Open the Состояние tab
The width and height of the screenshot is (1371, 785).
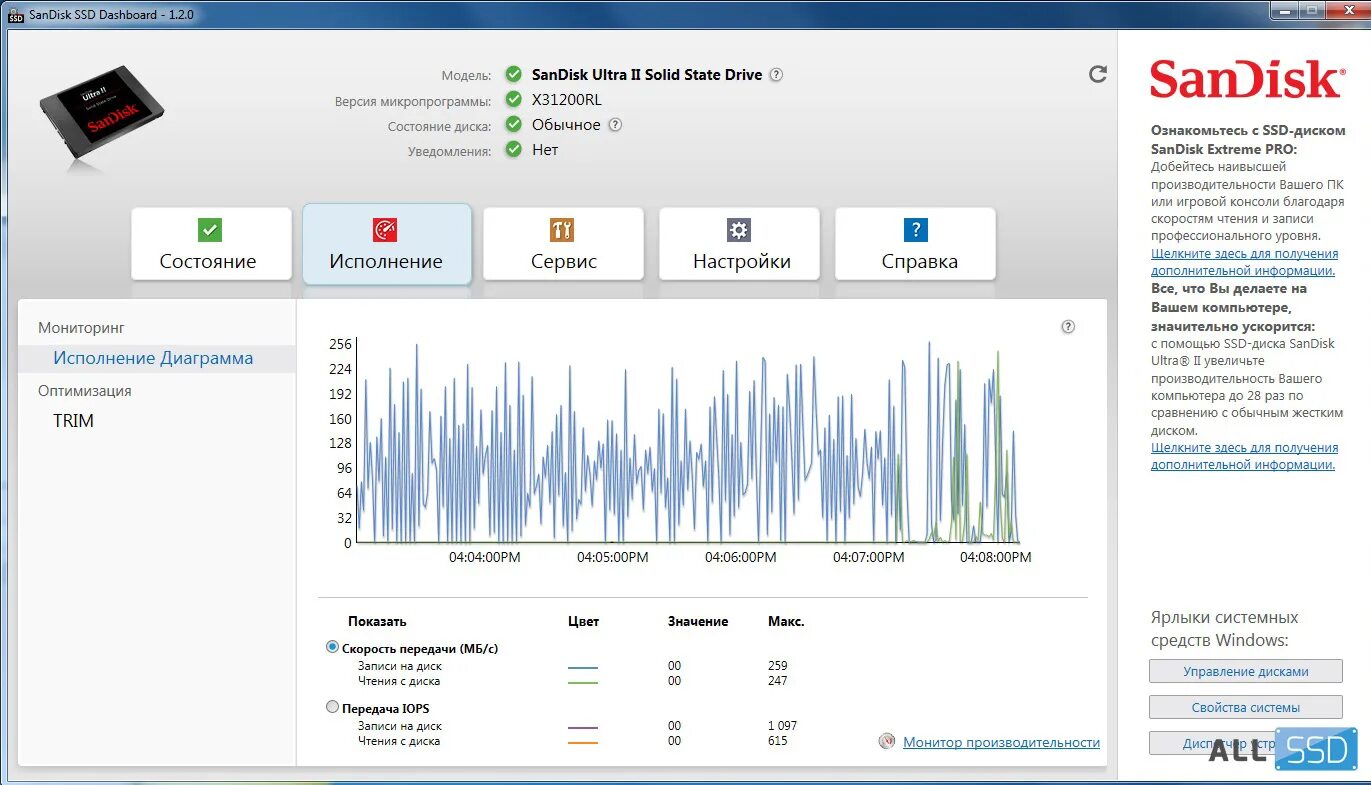tap(211, 244)
